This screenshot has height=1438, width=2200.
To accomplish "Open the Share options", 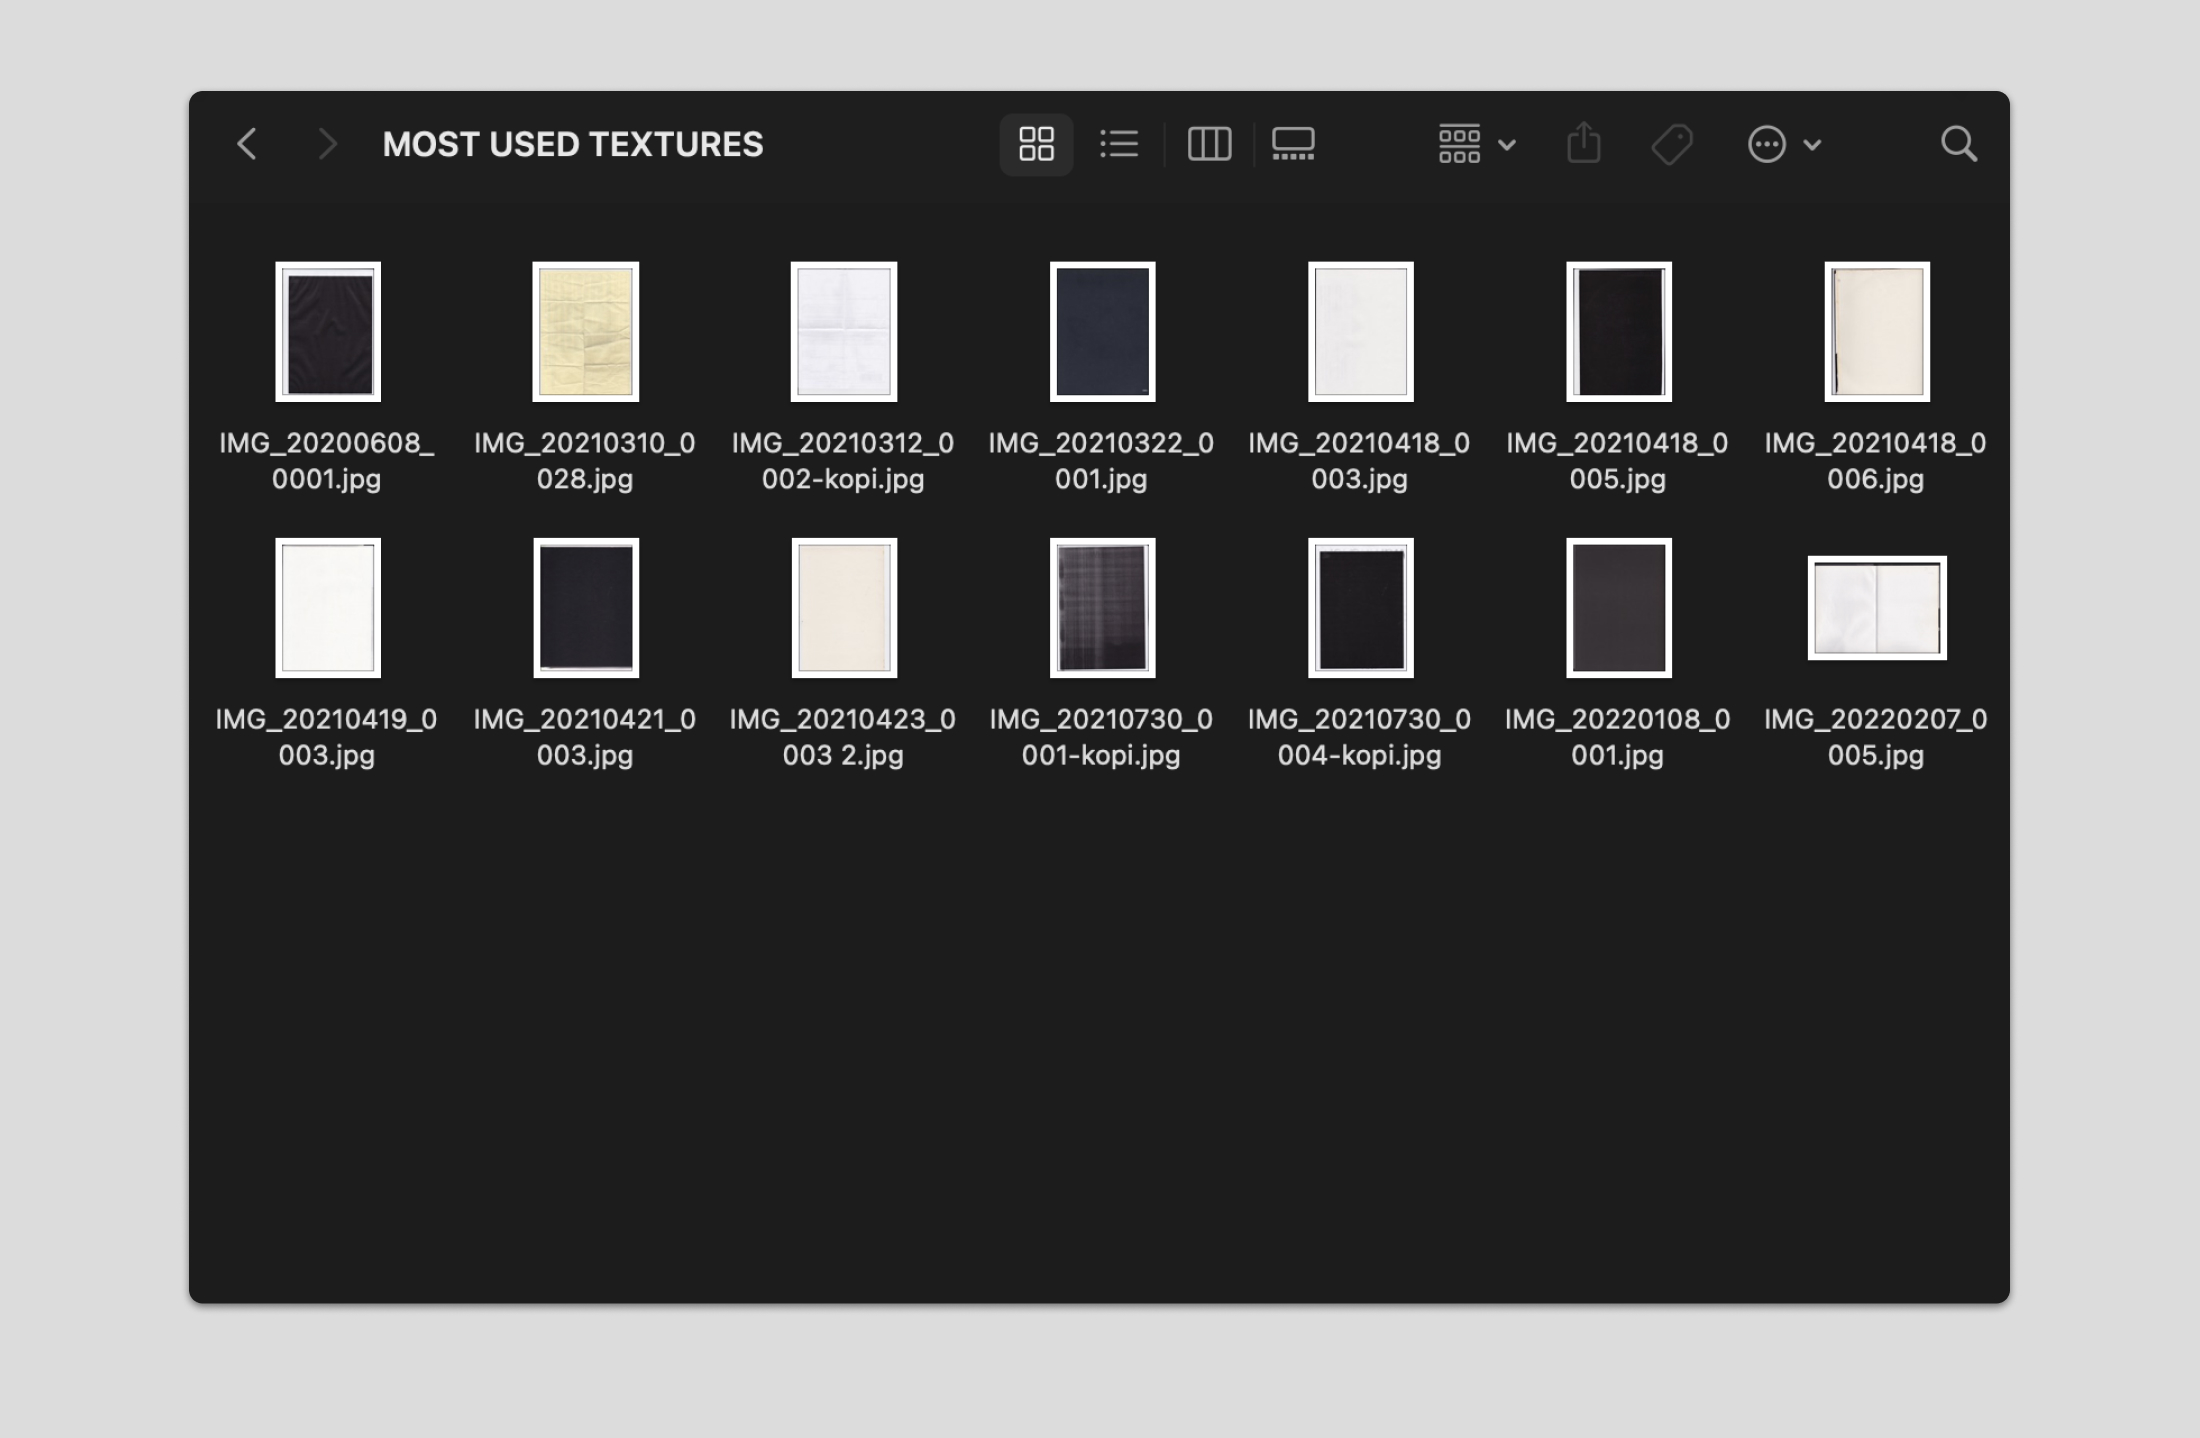I will pos(1583,144).
